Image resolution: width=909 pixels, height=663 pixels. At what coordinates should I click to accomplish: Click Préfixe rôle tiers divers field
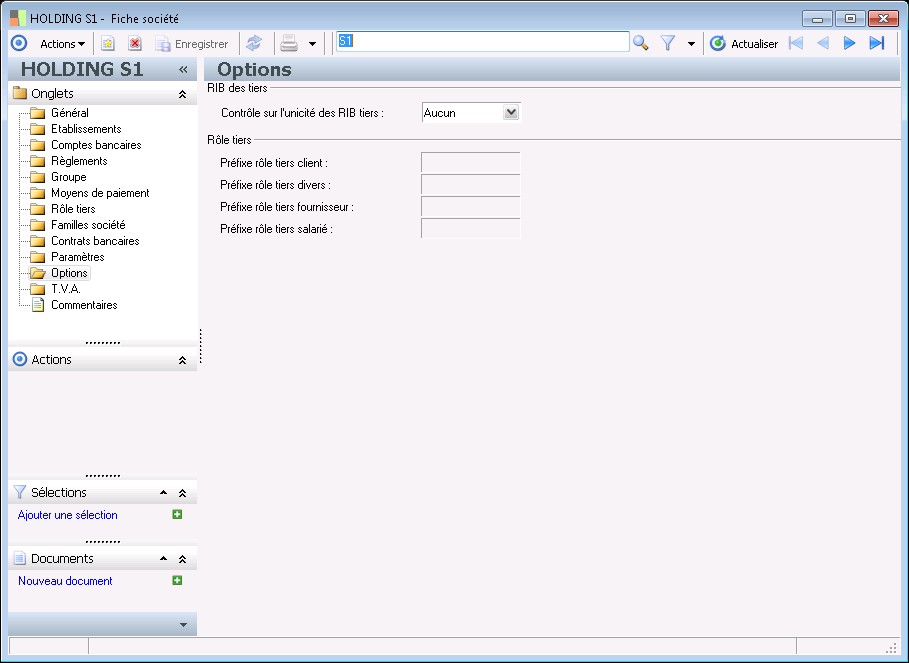click(x=471, y=185)
